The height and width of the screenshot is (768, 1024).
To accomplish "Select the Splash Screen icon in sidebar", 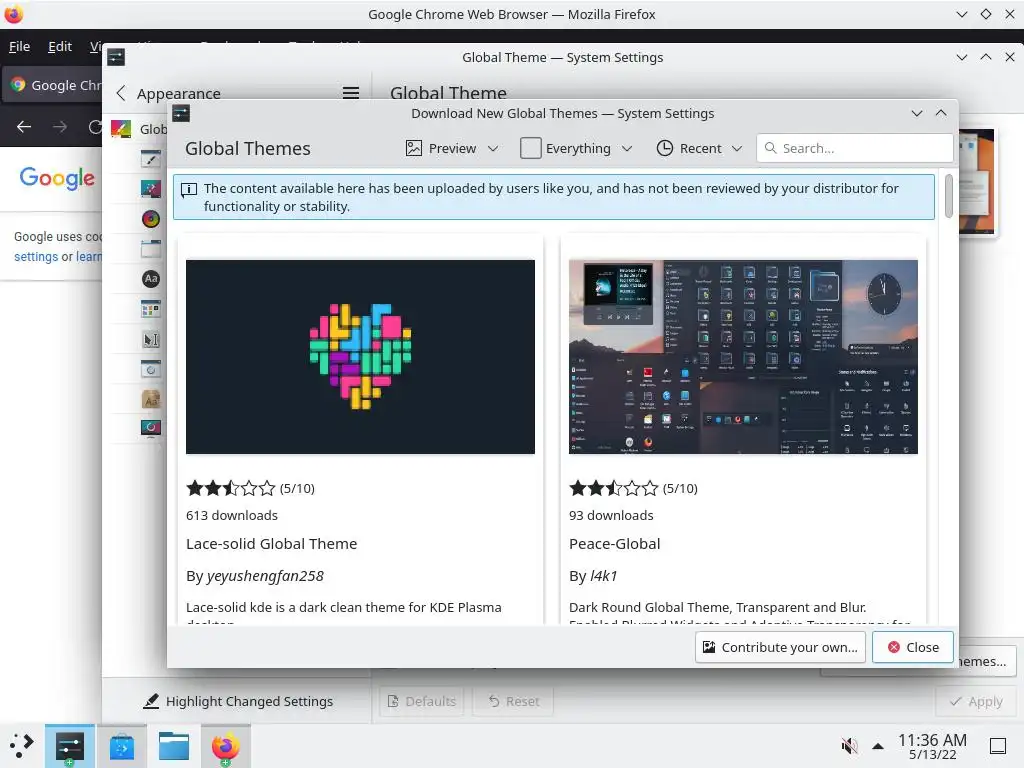I will (151, 369).
